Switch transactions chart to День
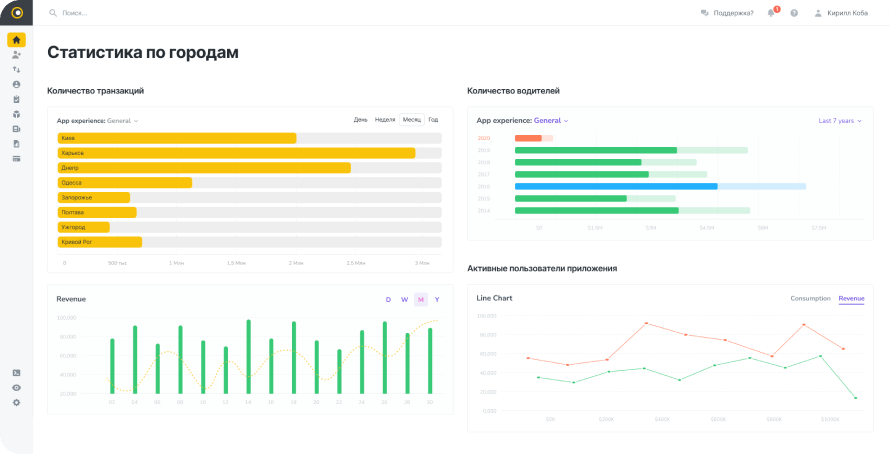Screen dimensions: 890x454 (x=360, y=120)
